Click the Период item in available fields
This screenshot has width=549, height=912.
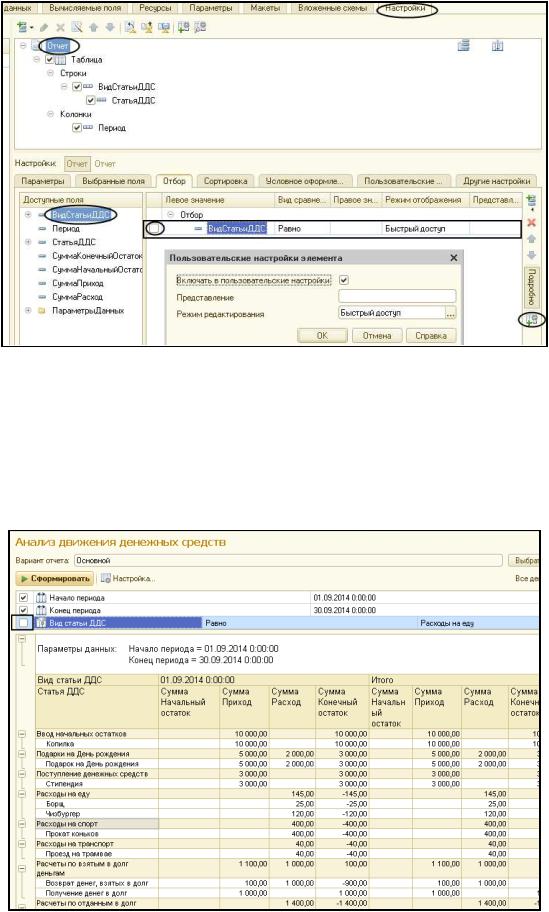pos(66,229)
